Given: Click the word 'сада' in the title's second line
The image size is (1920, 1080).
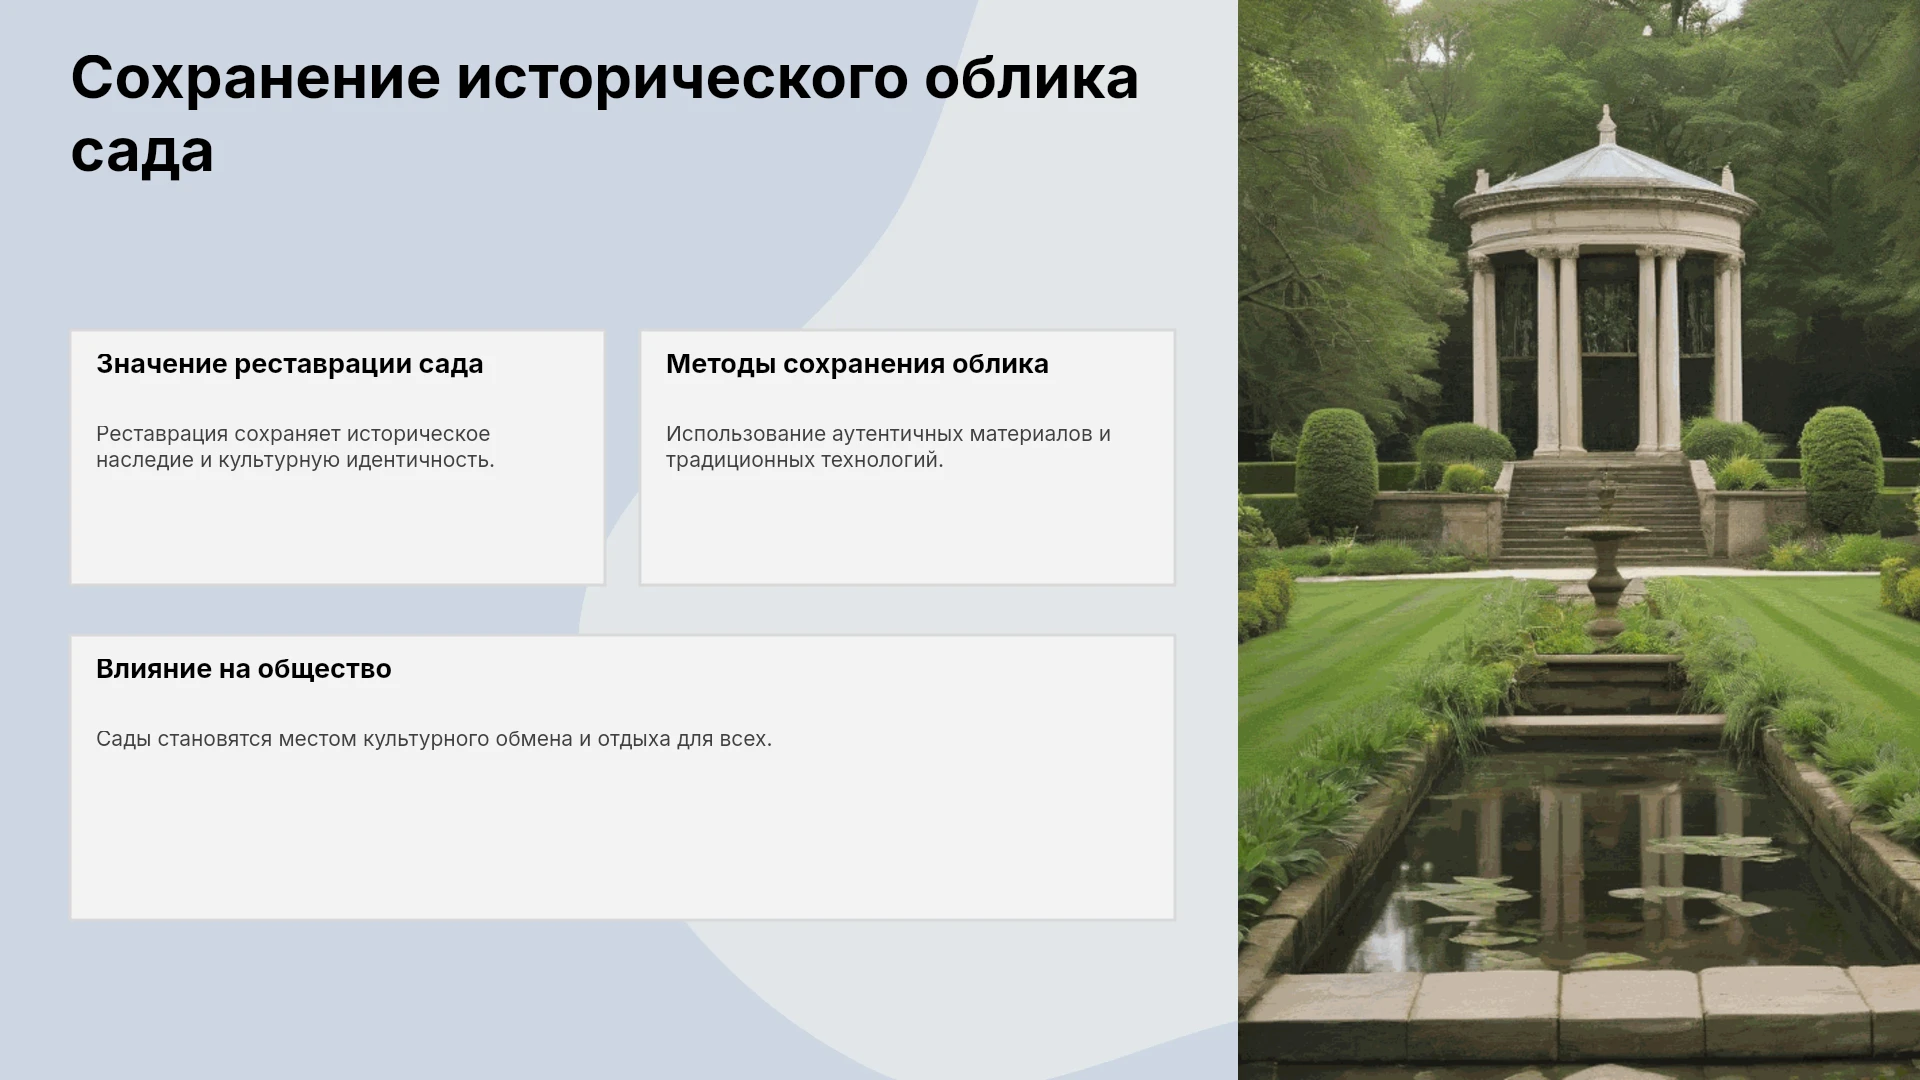Looking at the screenshot, I should point(142,152).
